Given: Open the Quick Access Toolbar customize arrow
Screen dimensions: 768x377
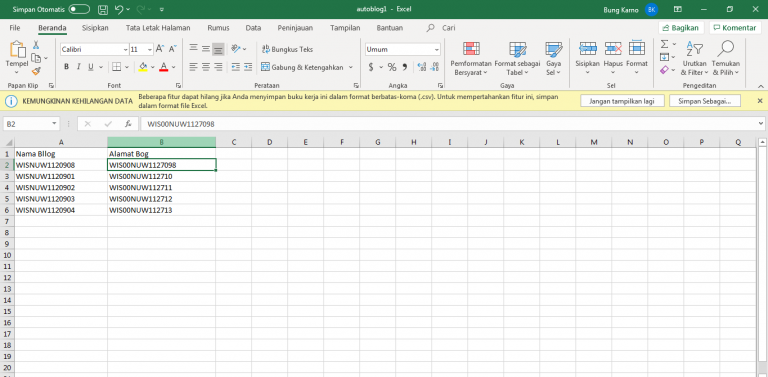Looking at the screenshot, I should (162, 9).
